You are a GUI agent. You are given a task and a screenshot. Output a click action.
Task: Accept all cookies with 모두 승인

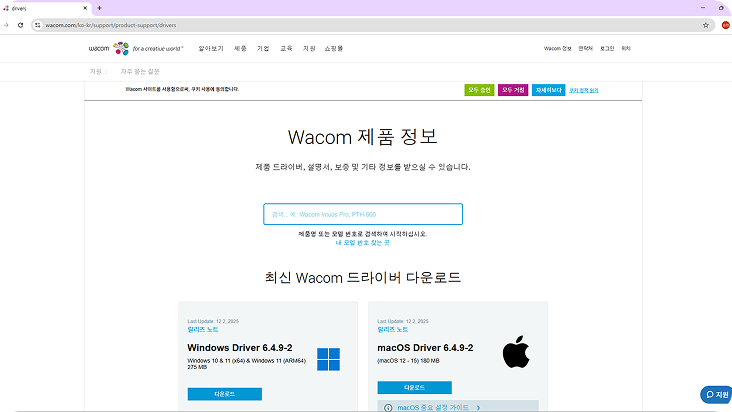[479, 90]
